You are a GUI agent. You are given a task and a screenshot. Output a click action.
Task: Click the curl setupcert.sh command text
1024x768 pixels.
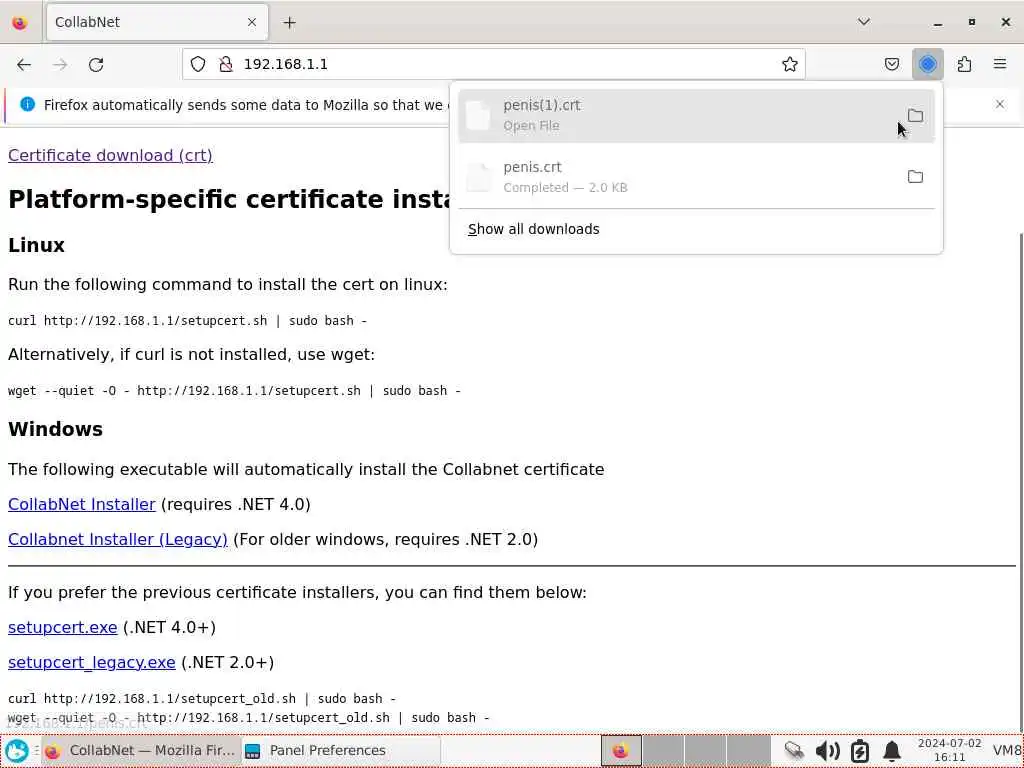click(x=187, y=321)
